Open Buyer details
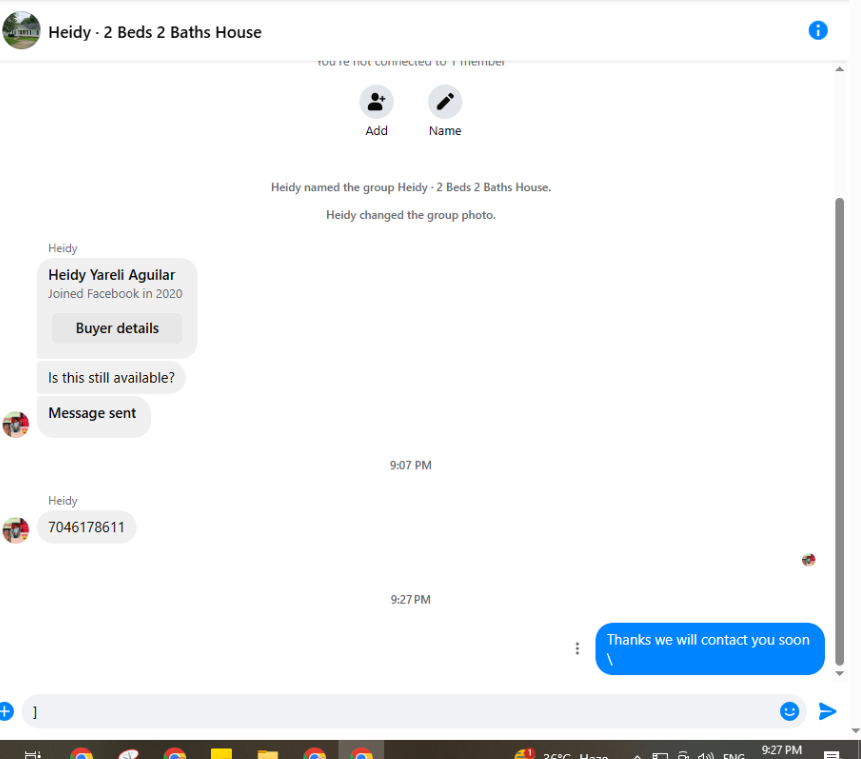This screenshot has height=759, width=861. pos(117,328)
